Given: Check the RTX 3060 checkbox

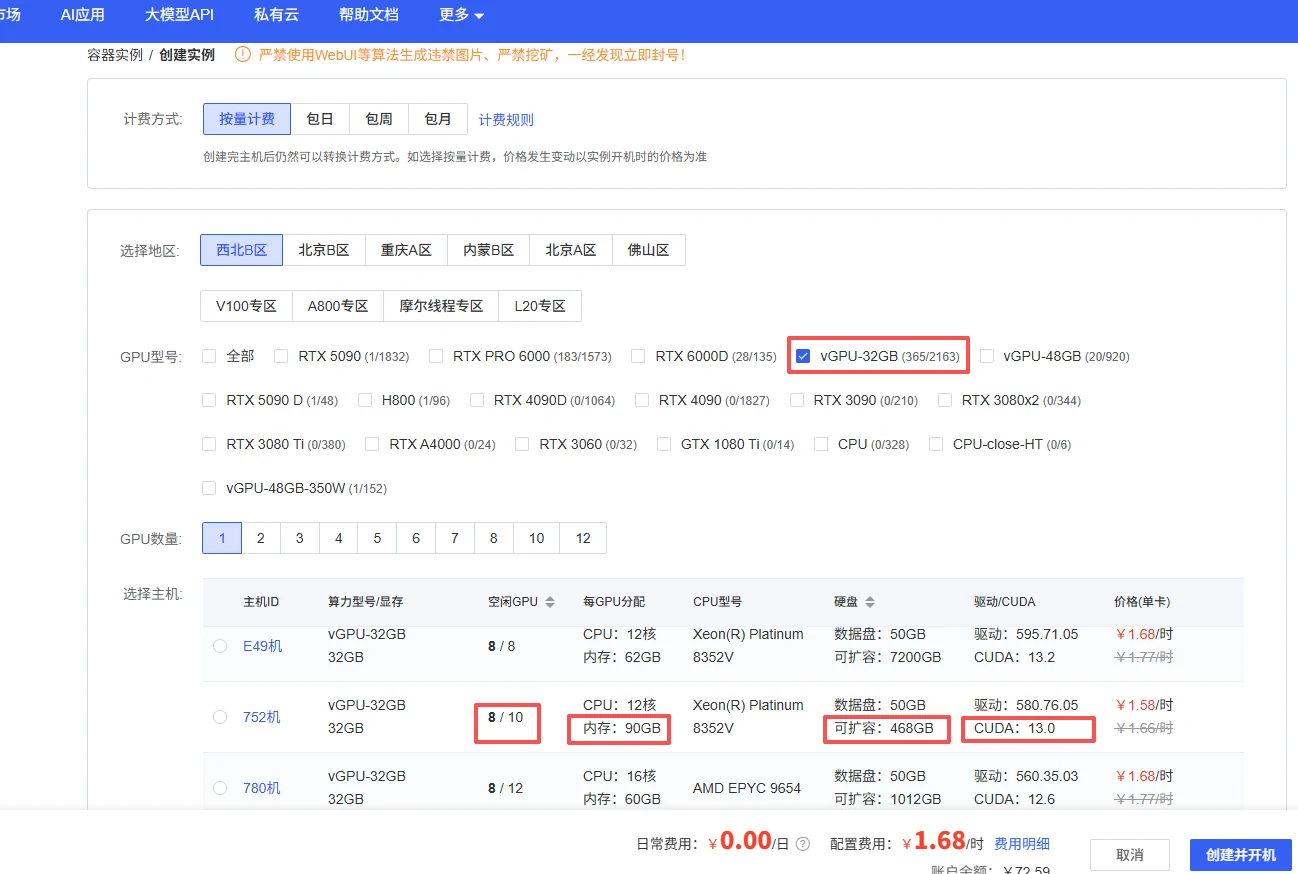Looking at the screenshot, I should point(522,444).
